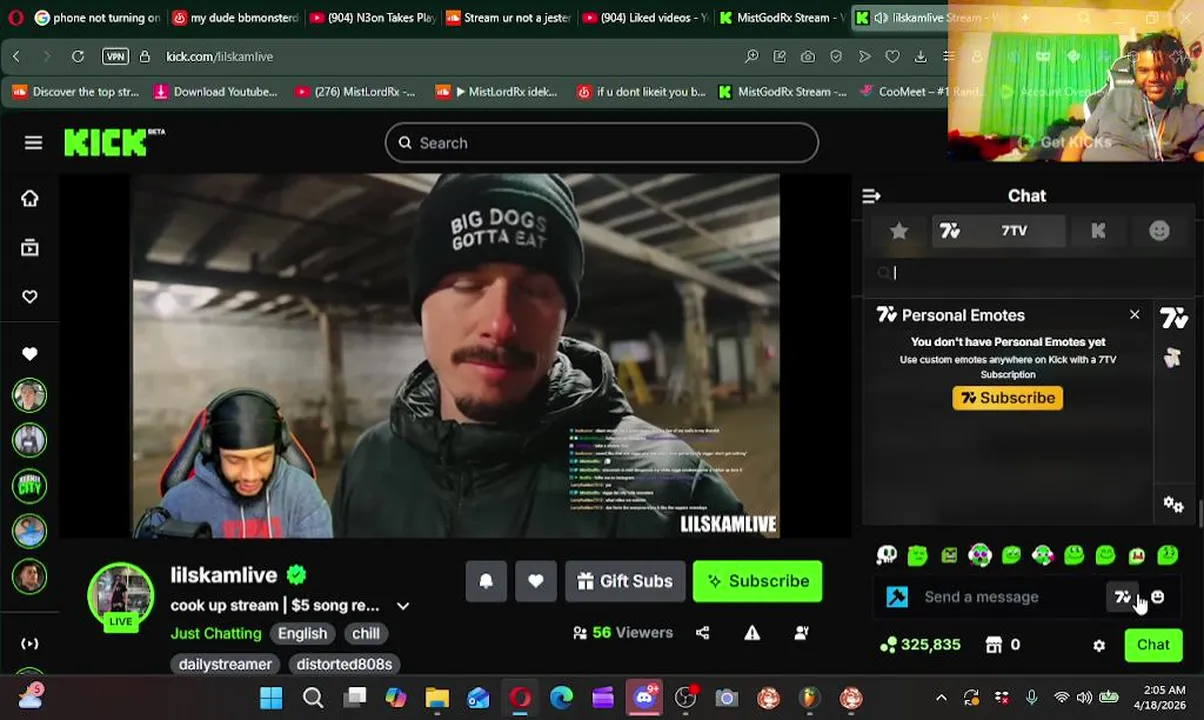
Task: Open the Kick hamburger menu
Action: tap(33, 143)
